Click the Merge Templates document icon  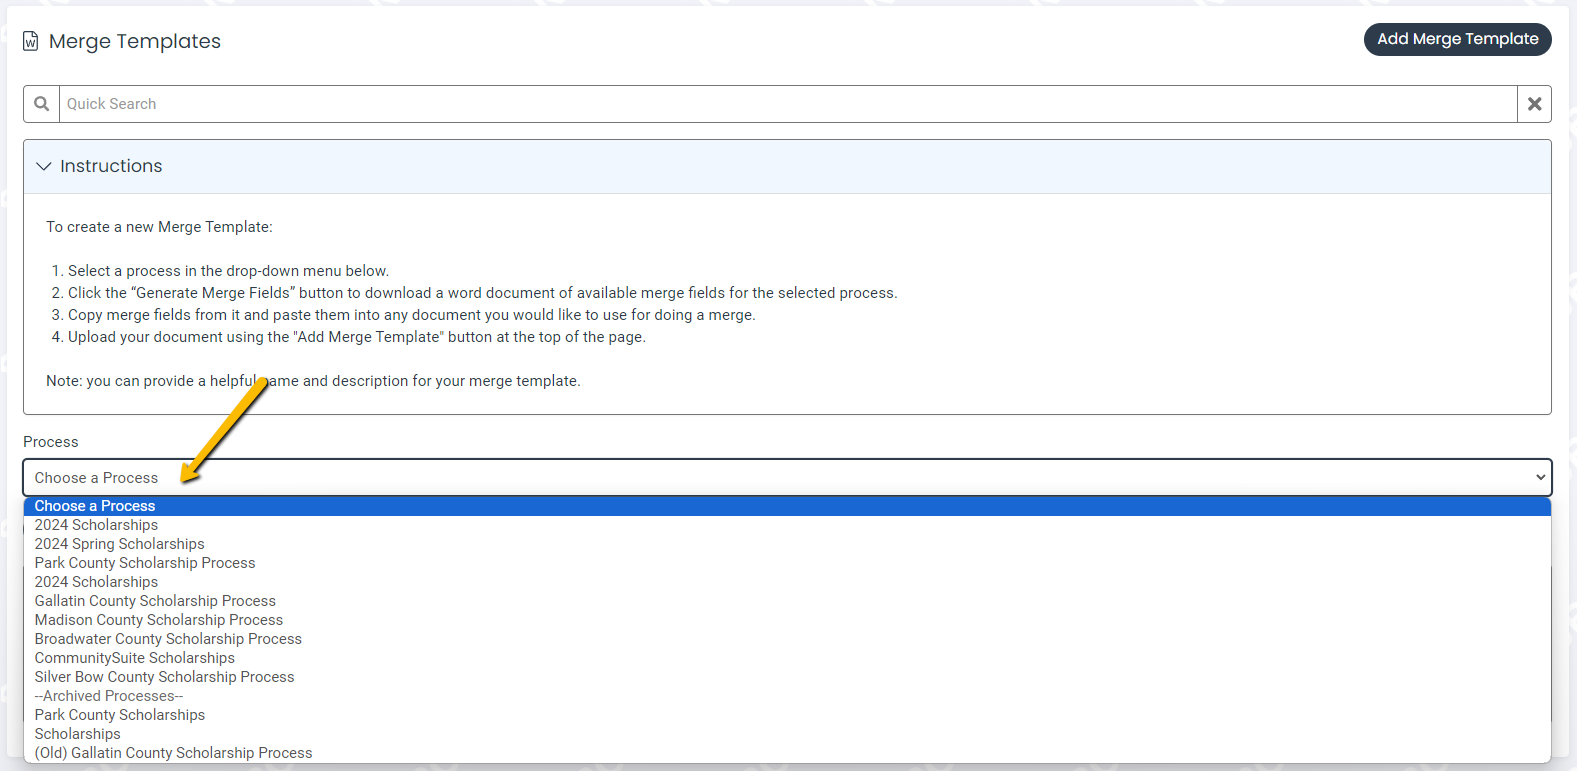31,41
